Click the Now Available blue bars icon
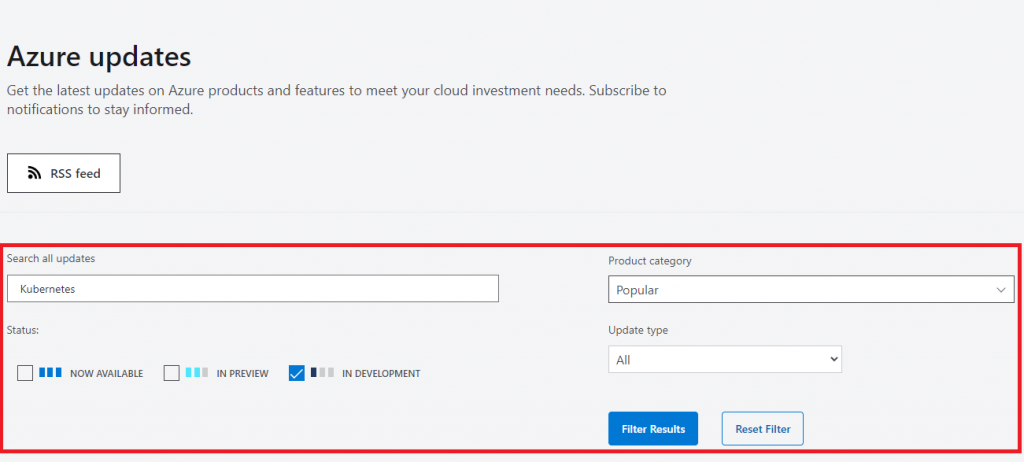The width and height of the screenshot is (1024, 462). [x=50, y=373]
